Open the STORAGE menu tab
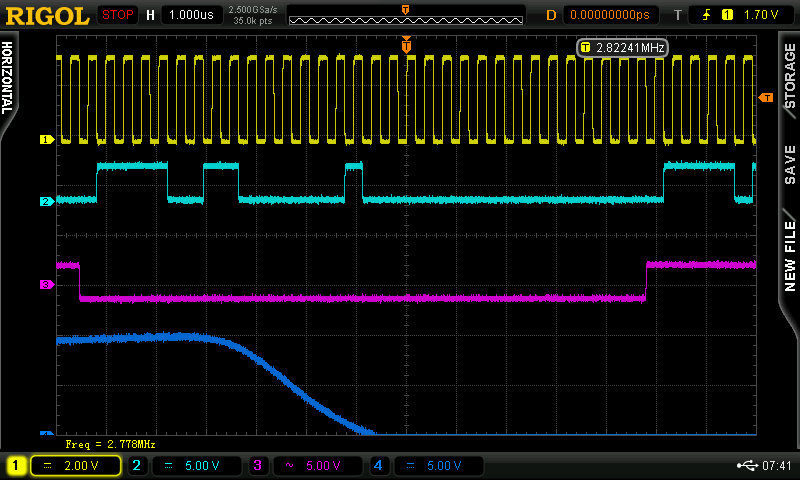Screen dimensions: 800x480 tap(790, 75)
